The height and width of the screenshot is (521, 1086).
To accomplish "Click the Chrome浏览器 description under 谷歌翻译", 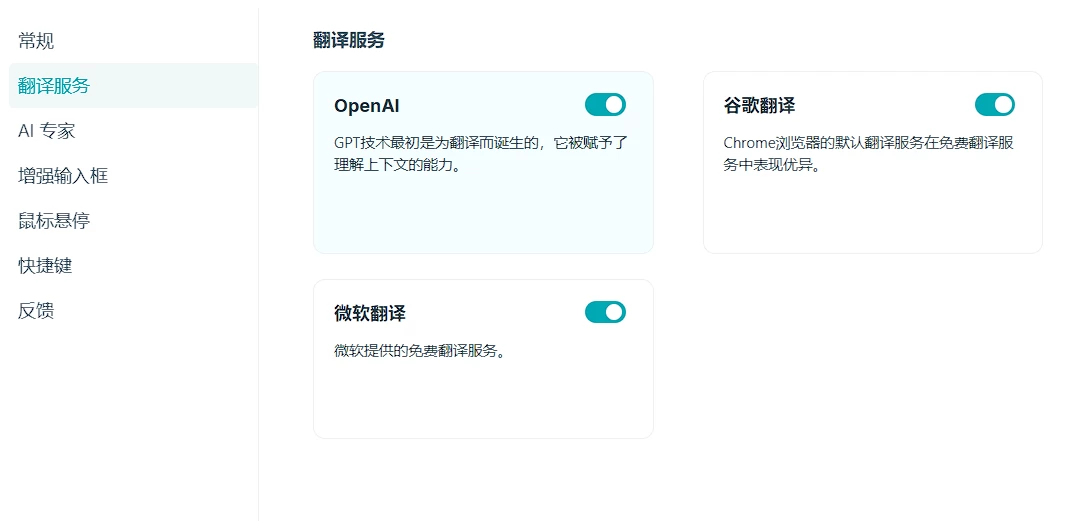I will point(868,153).
